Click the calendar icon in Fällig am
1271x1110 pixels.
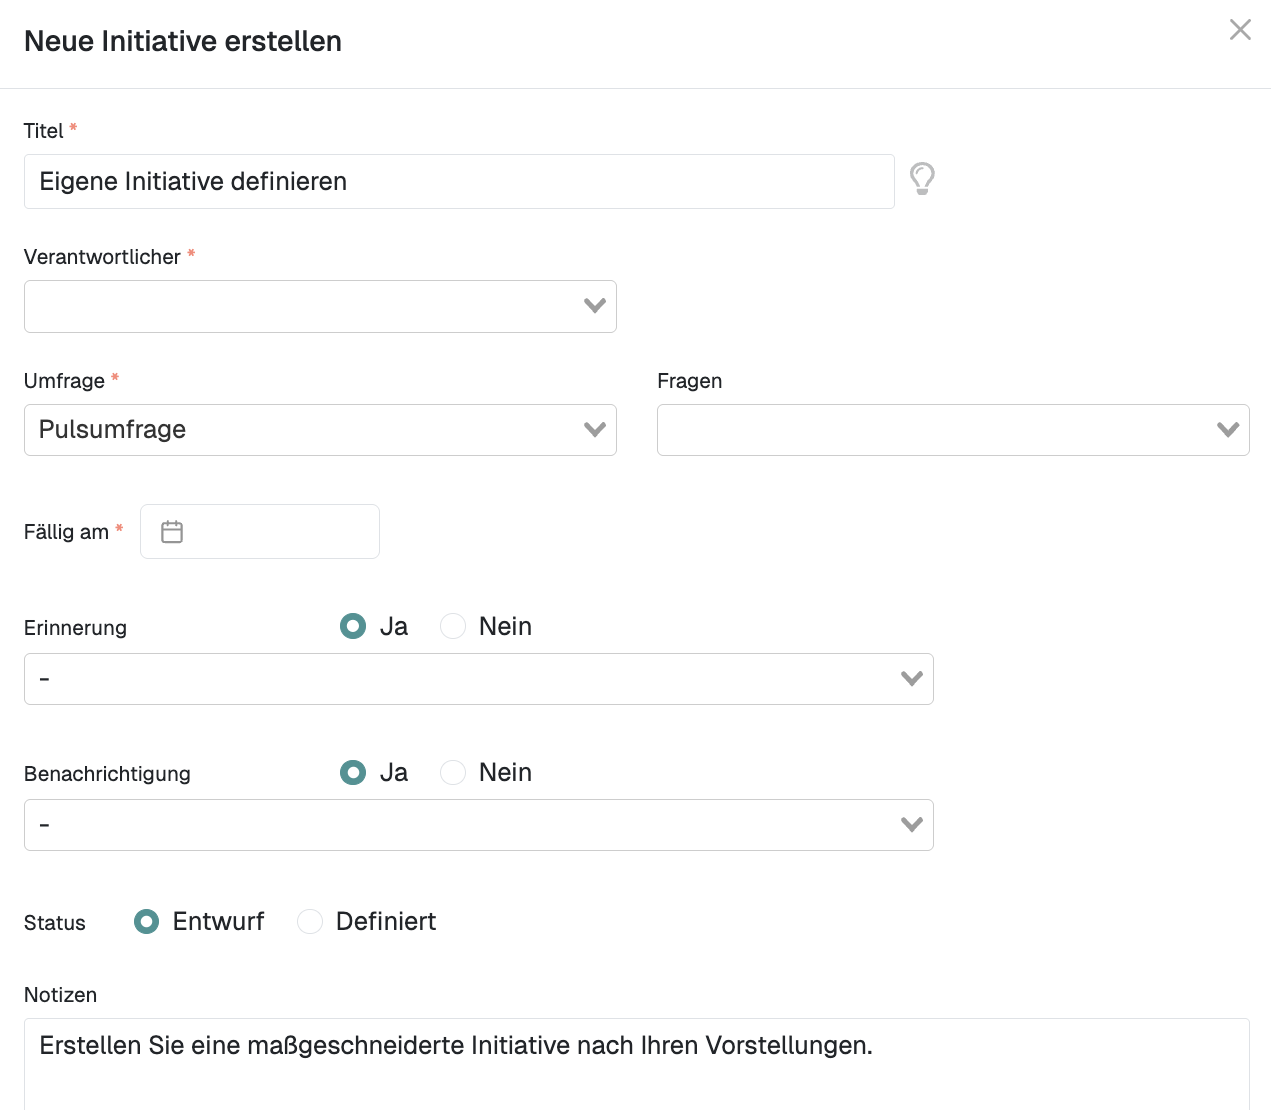coord(172,532)
